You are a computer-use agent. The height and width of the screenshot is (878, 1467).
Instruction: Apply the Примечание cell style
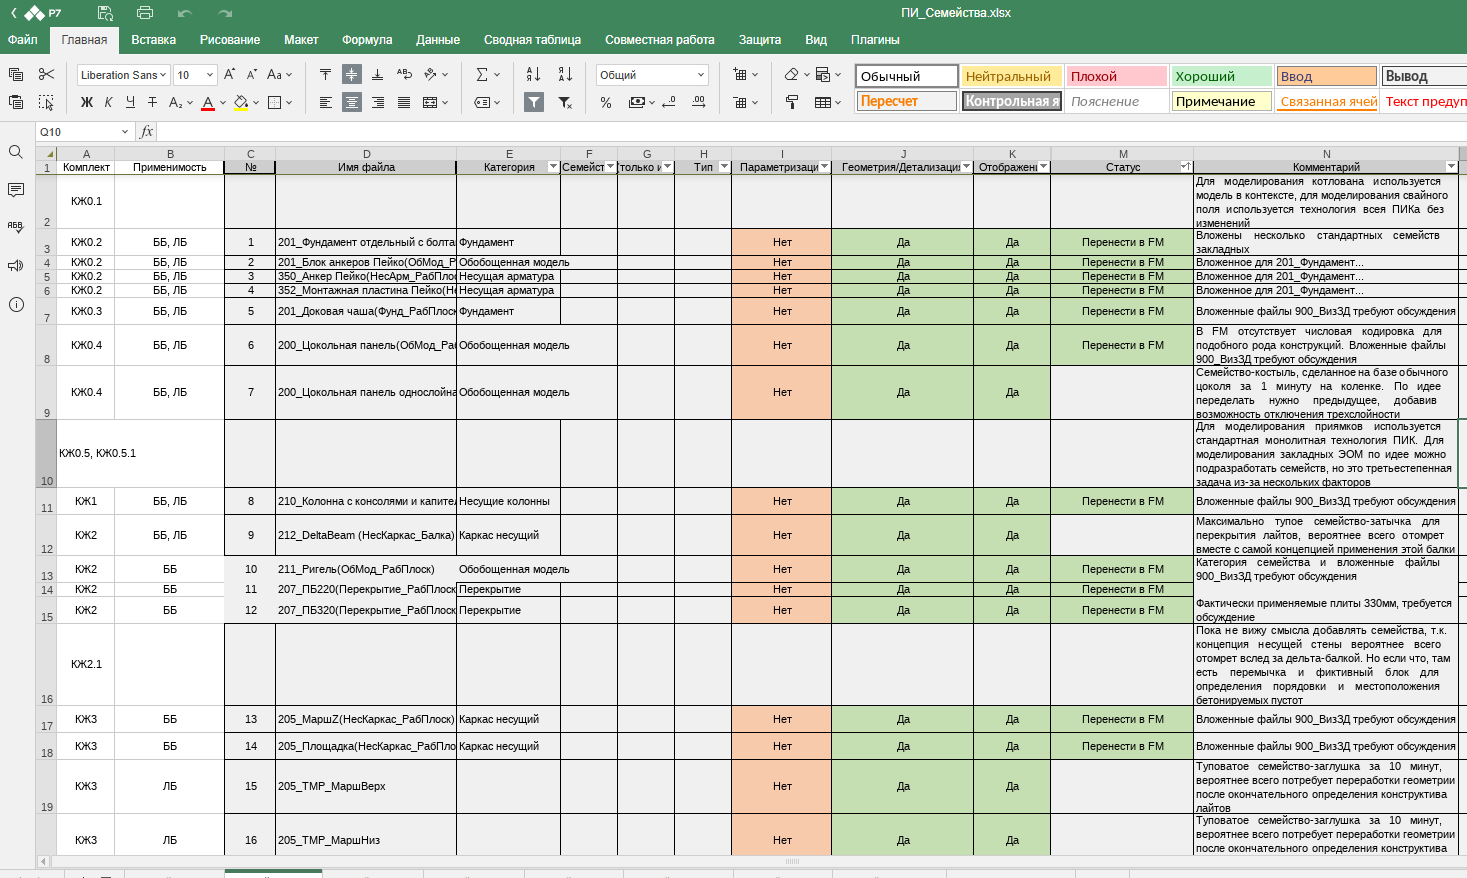(x=1222, y=101)
